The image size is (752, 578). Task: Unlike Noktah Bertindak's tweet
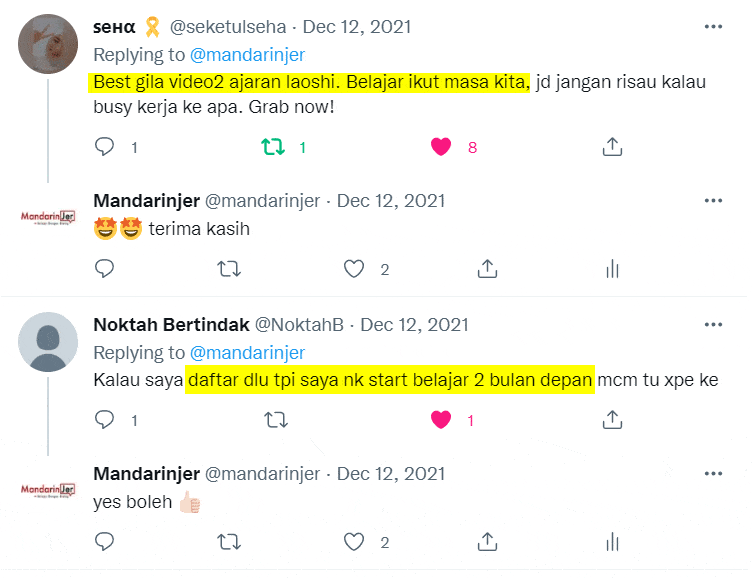tap(441, 421)
